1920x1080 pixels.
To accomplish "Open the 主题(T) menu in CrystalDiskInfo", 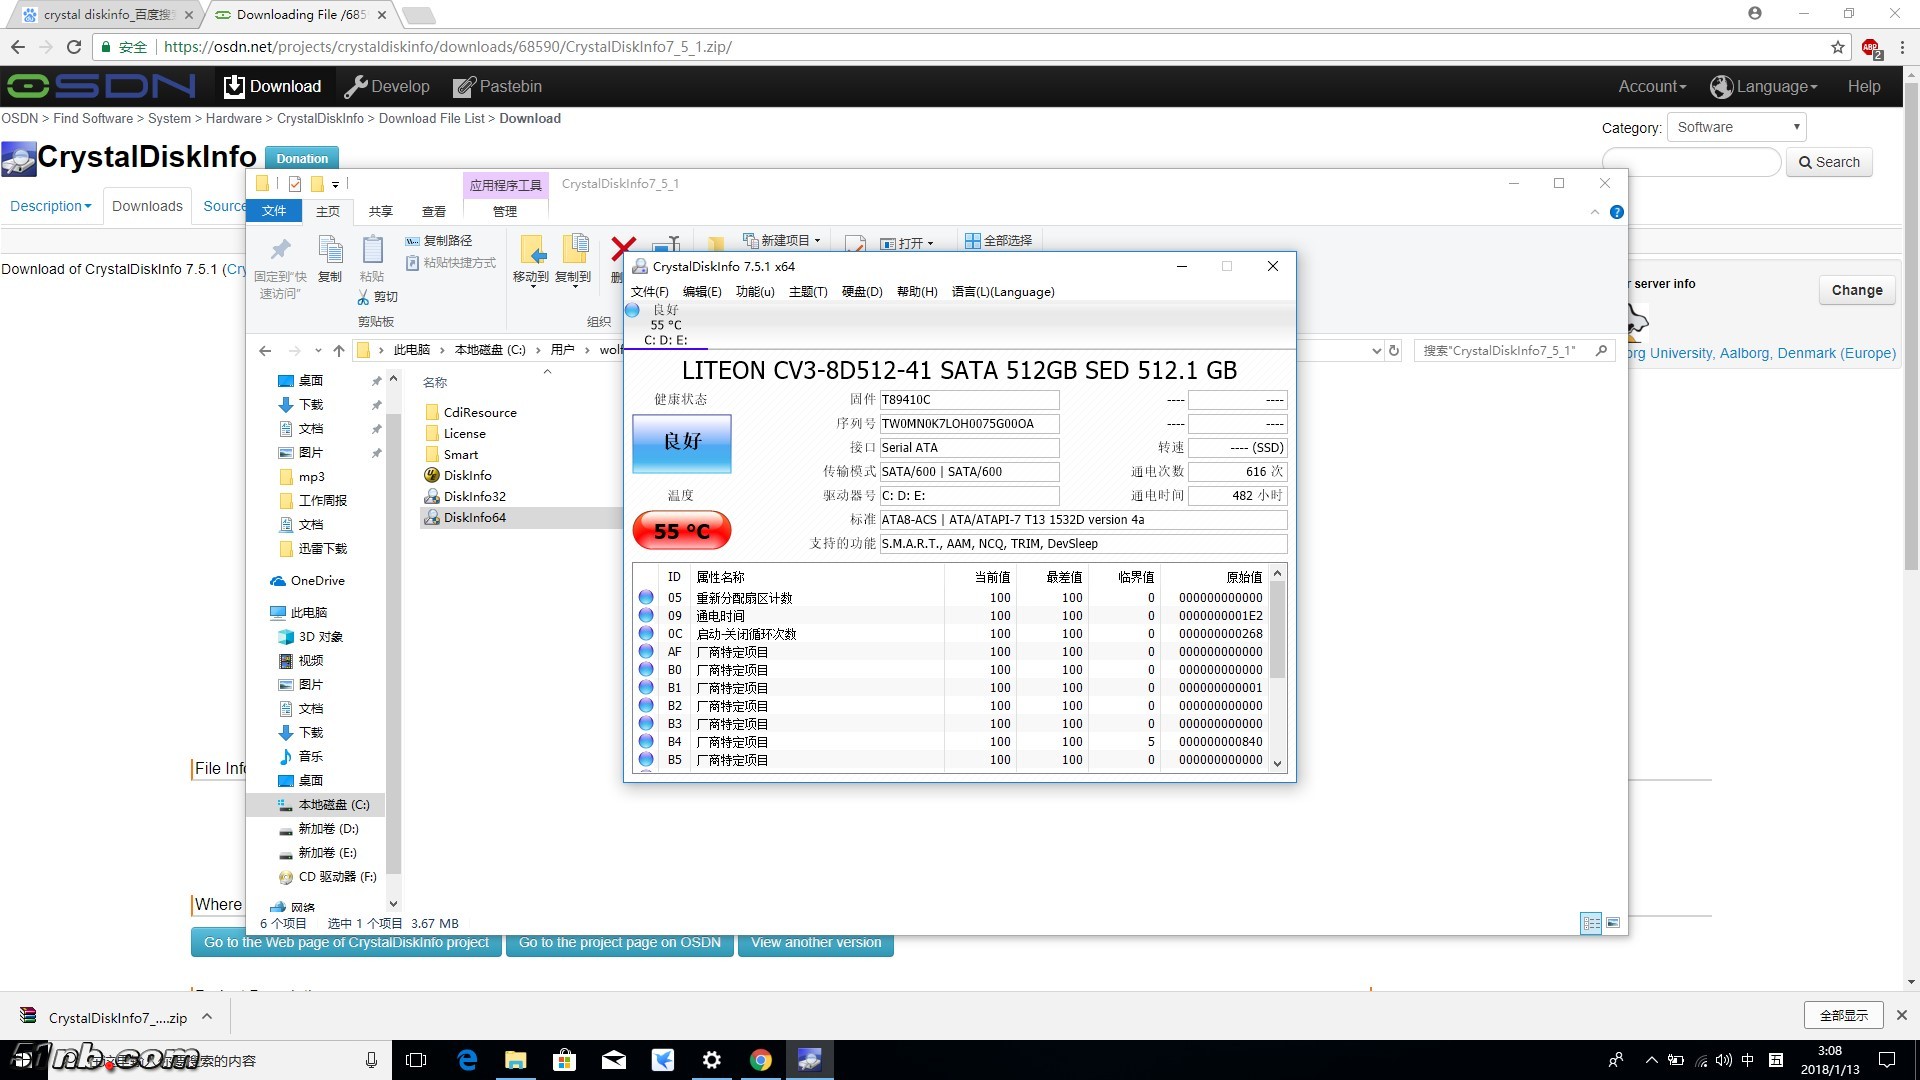I will (x=808, y=292).
